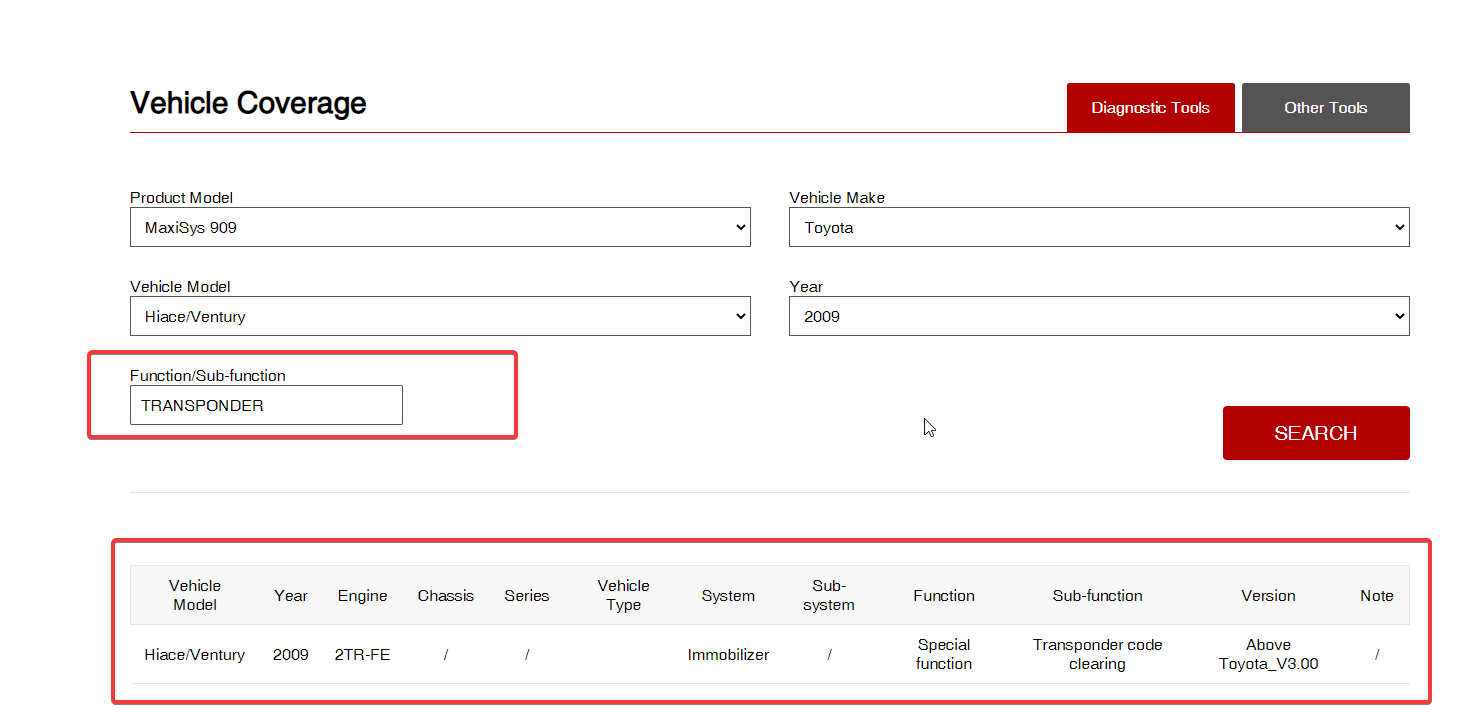
Task: Click the Vehicle Coverage heading
Action: (x=248, y=103)
